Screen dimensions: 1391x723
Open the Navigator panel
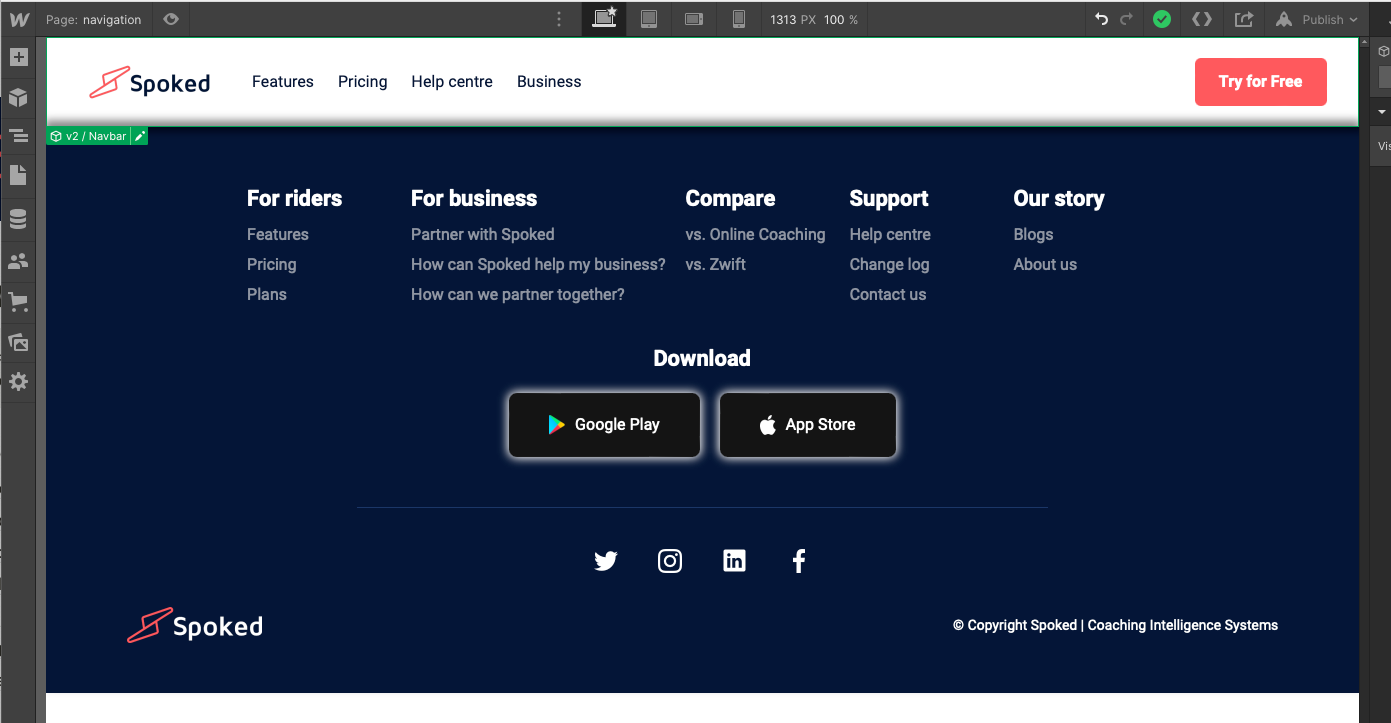[18, 136]
